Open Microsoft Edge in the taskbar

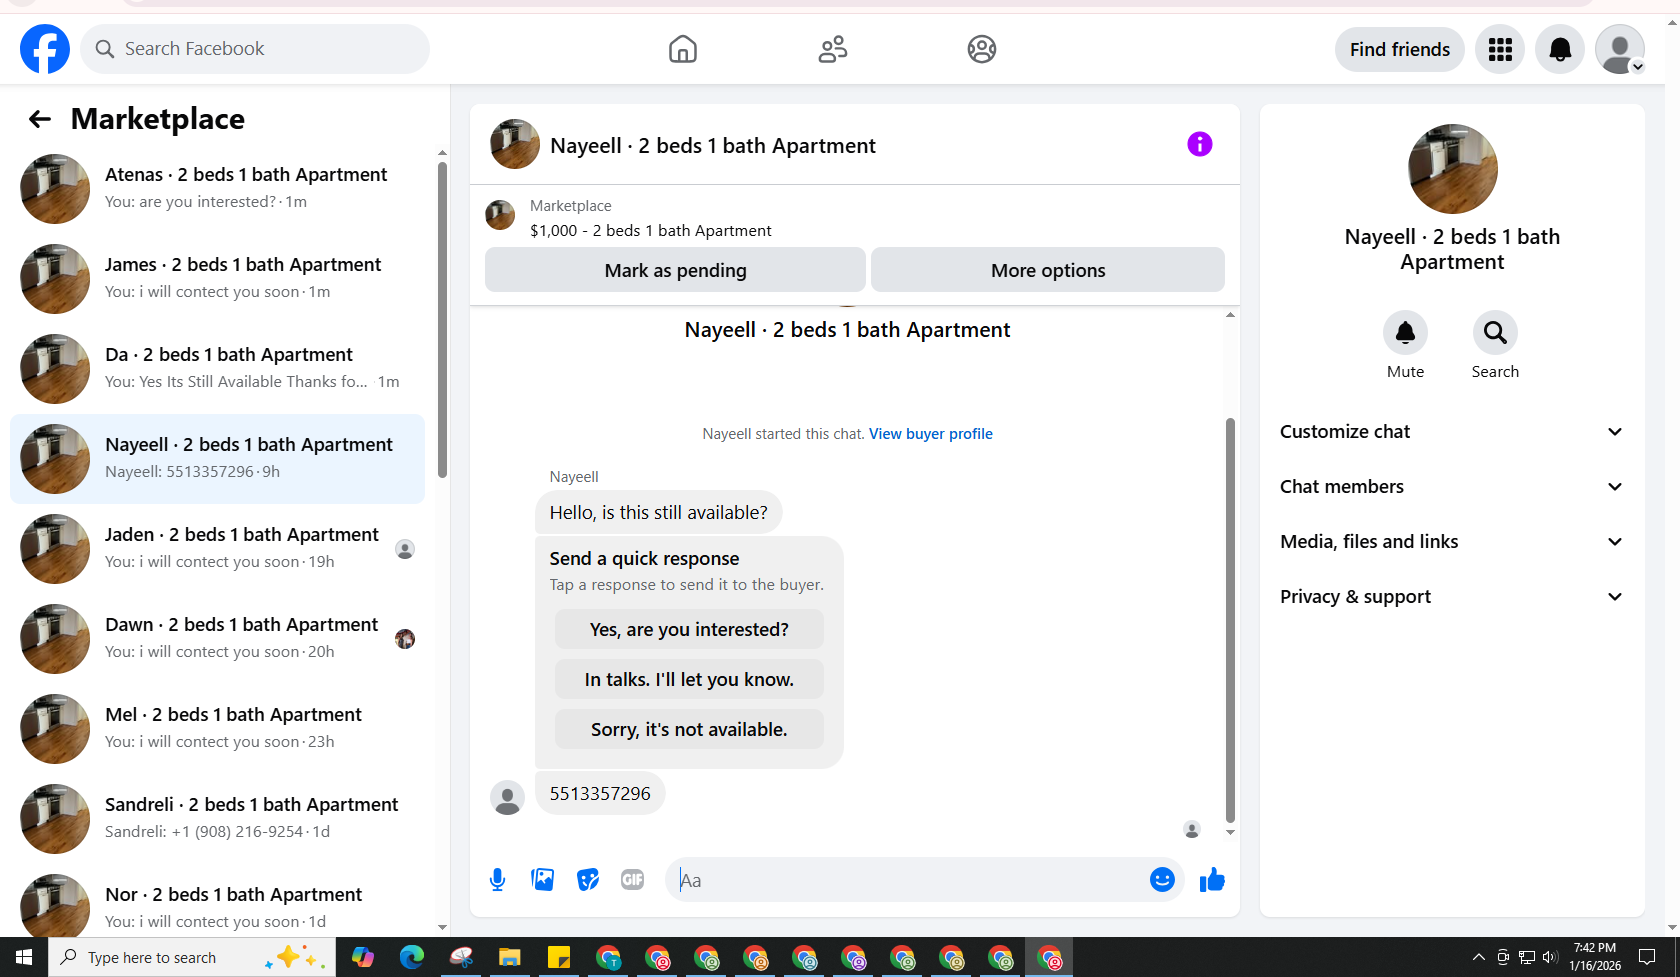411,958
